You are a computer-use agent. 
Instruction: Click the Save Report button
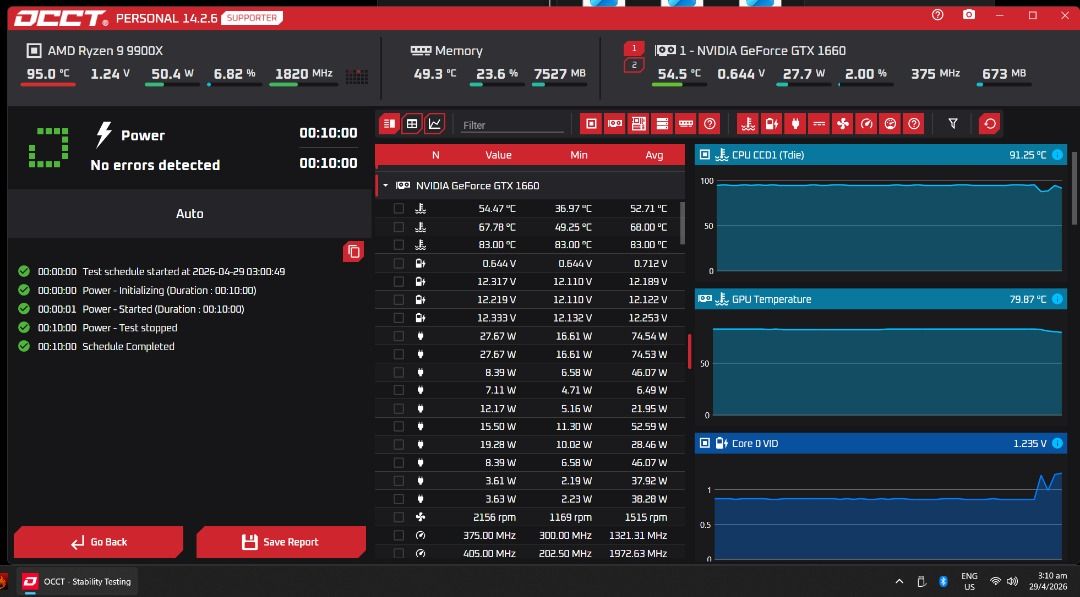click(x=281, y=542)
